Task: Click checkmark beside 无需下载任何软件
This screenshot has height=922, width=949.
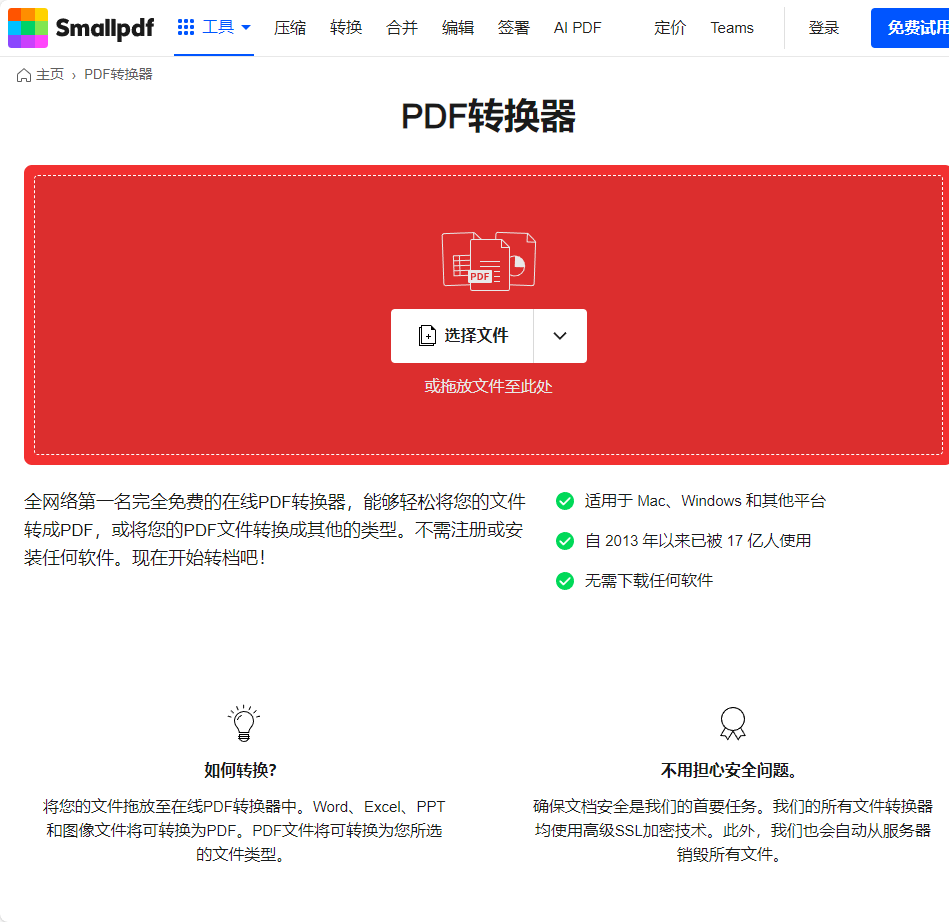Action: 565,581
